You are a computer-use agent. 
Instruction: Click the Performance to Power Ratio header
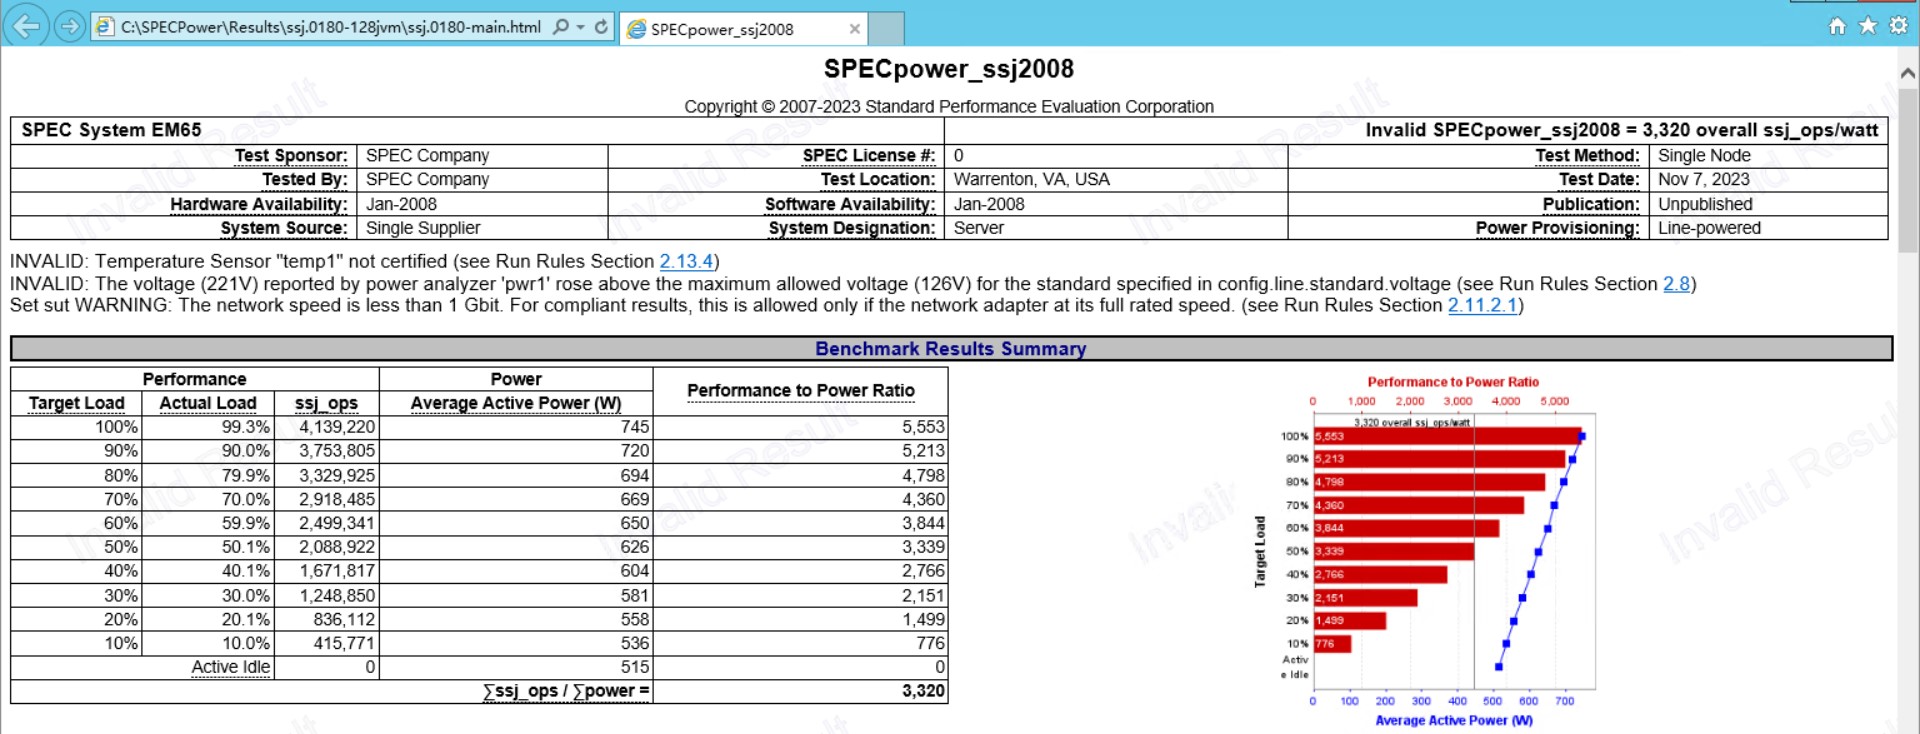click(801, 391)
